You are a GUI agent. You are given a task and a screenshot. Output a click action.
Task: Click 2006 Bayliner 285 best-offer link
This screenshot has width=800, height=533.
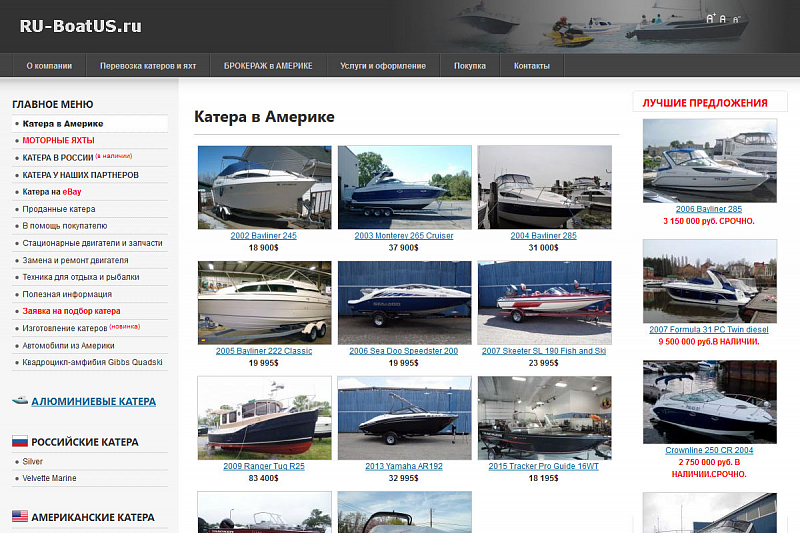coord(709,209)
